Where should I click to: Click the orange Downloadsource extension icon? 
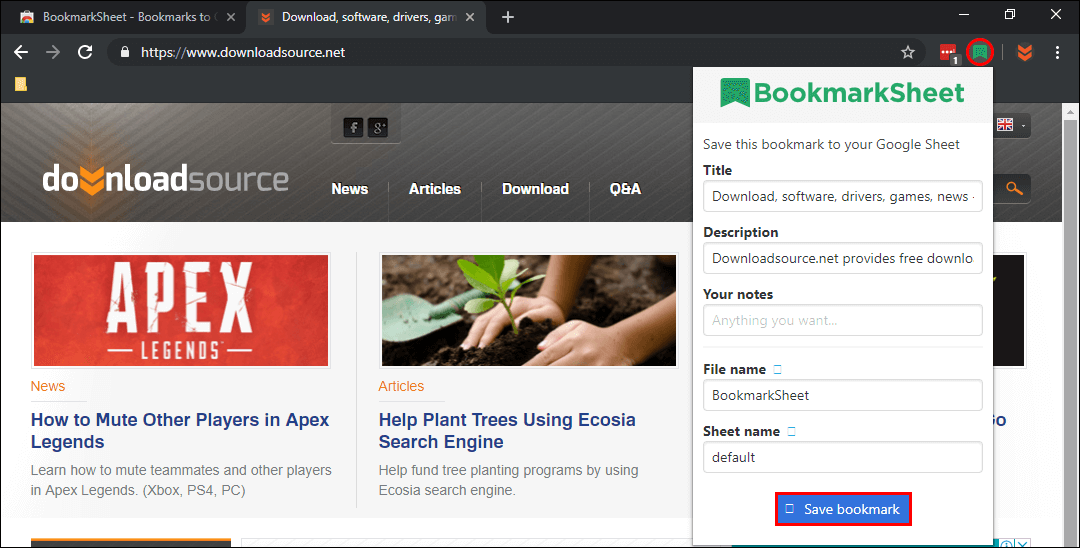click(x=1025, y=52)
